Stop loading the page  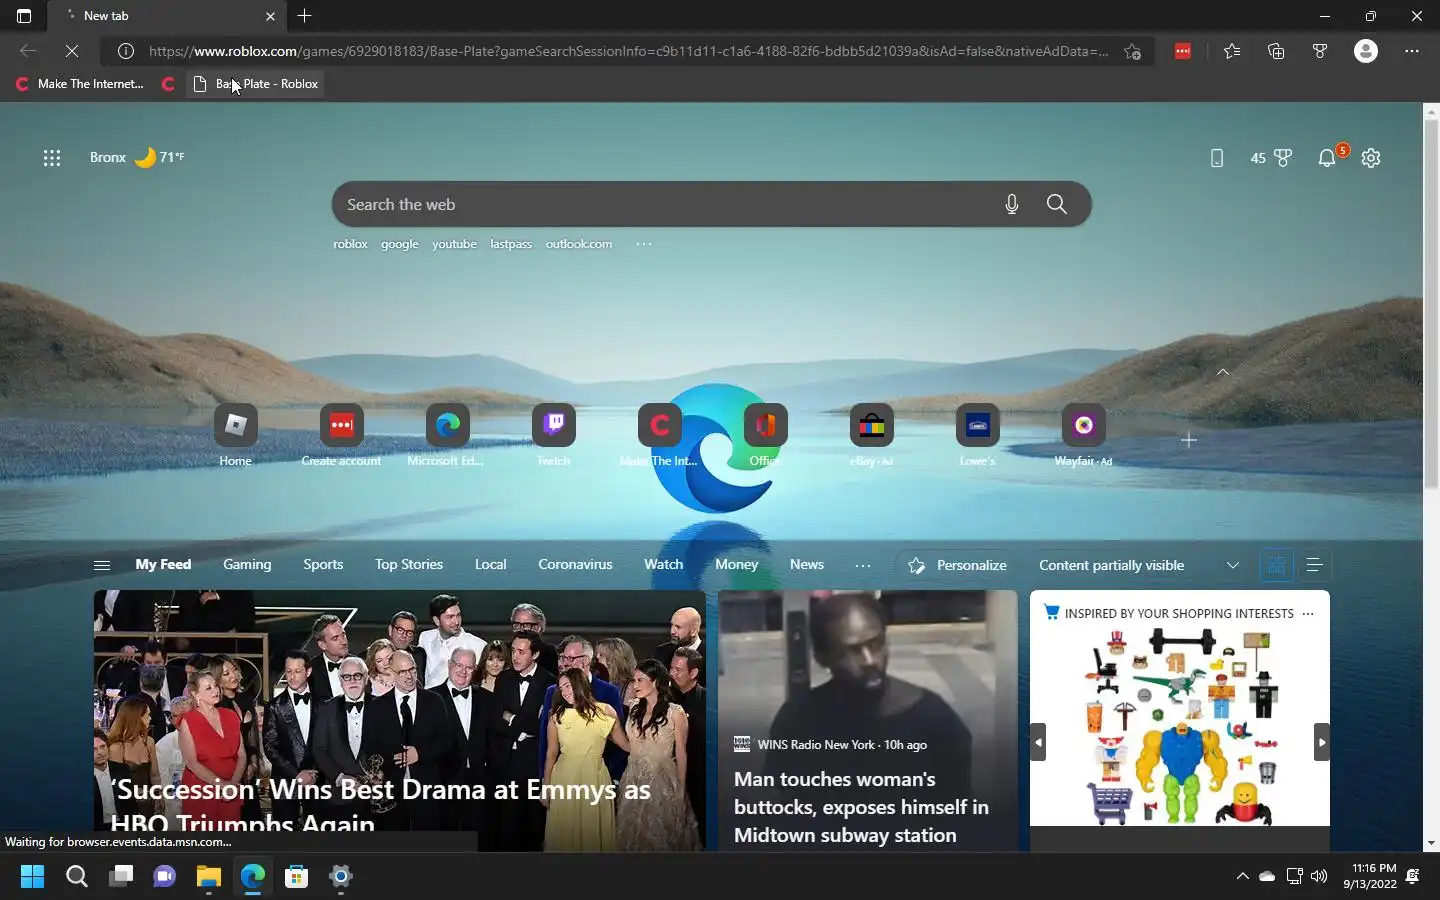(x=72, y=51)
